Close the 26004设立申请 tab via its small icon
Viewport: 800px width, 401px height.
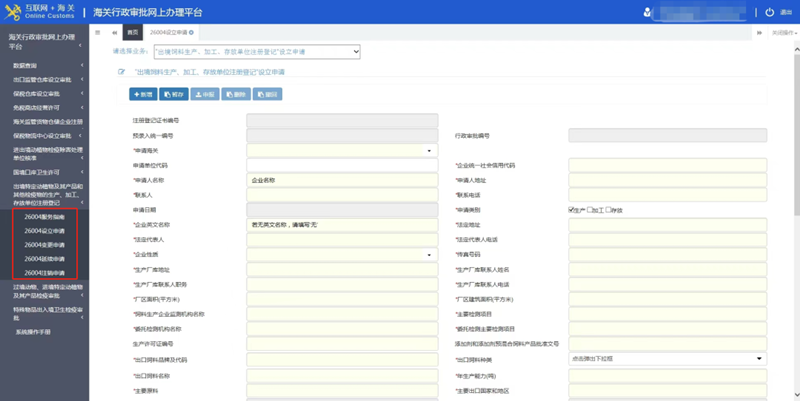tap(191, 32)
